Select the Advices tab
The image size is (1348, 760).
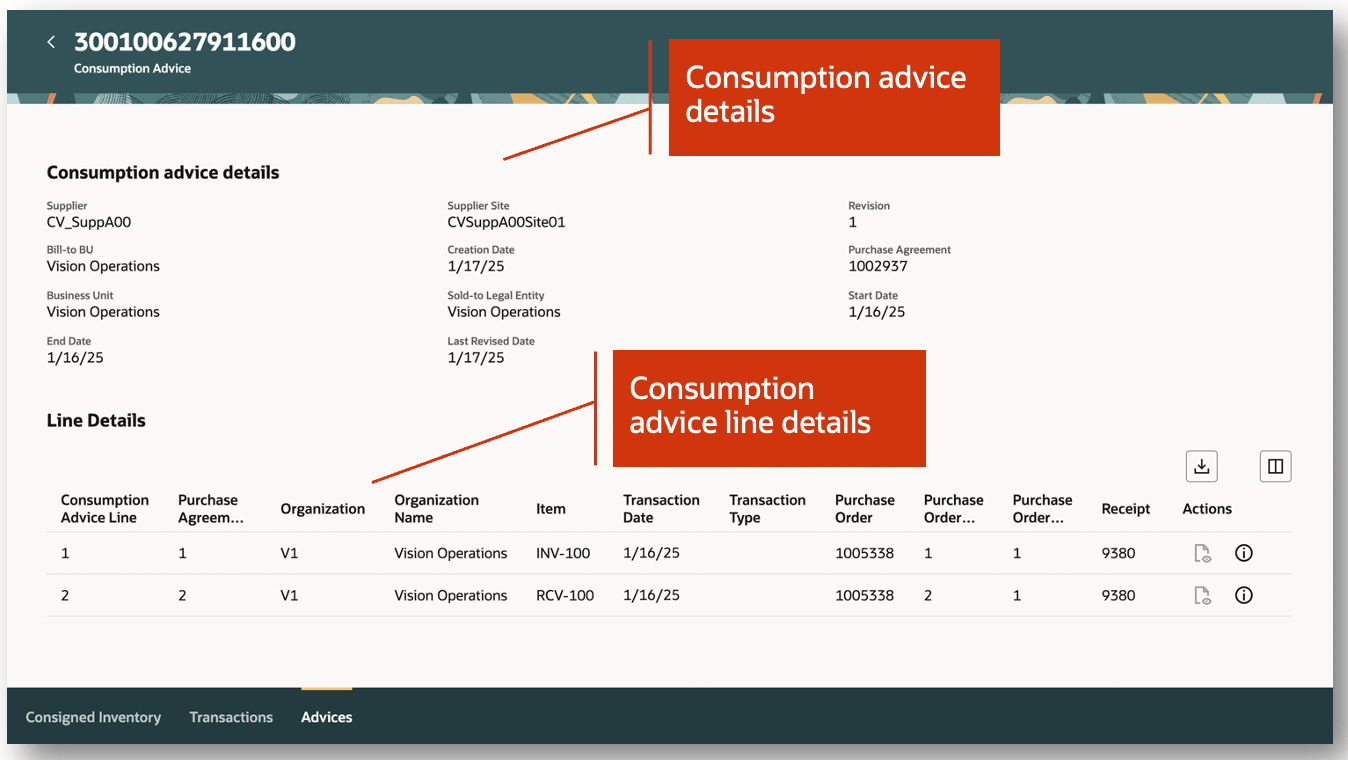[x=326, y=717]
